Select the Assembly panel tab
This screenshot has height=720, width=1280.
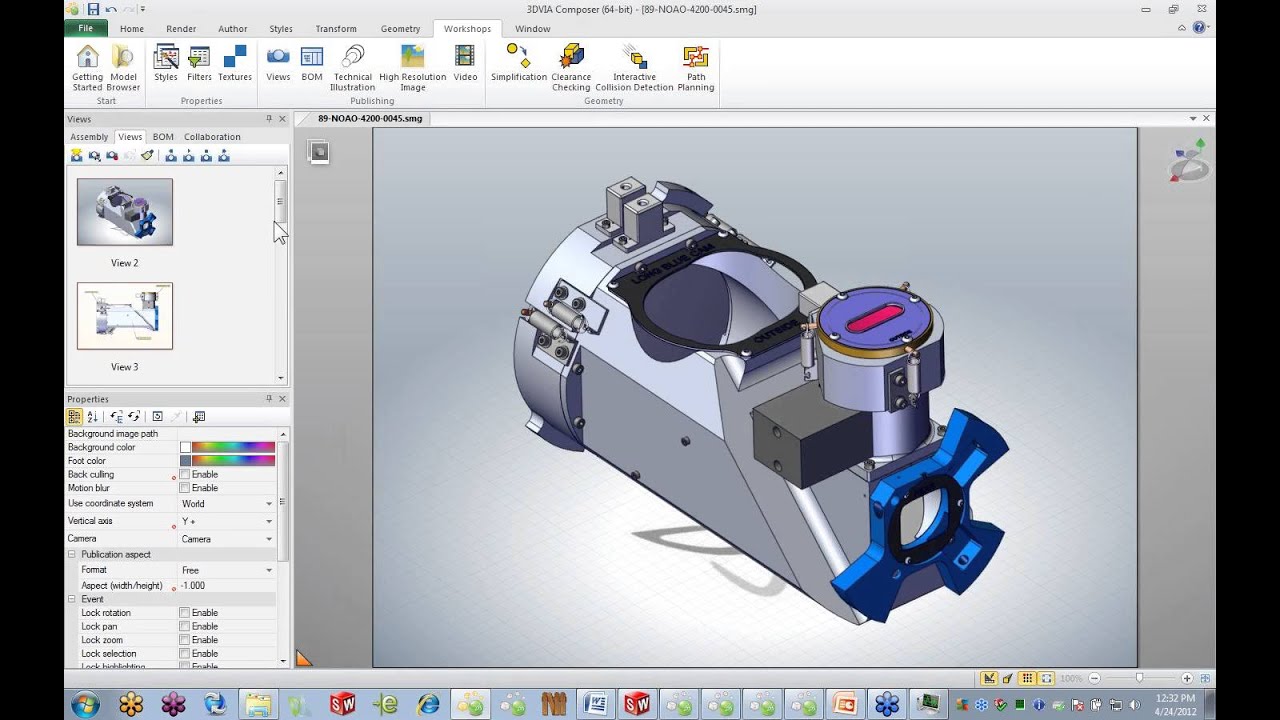[89, 137]
